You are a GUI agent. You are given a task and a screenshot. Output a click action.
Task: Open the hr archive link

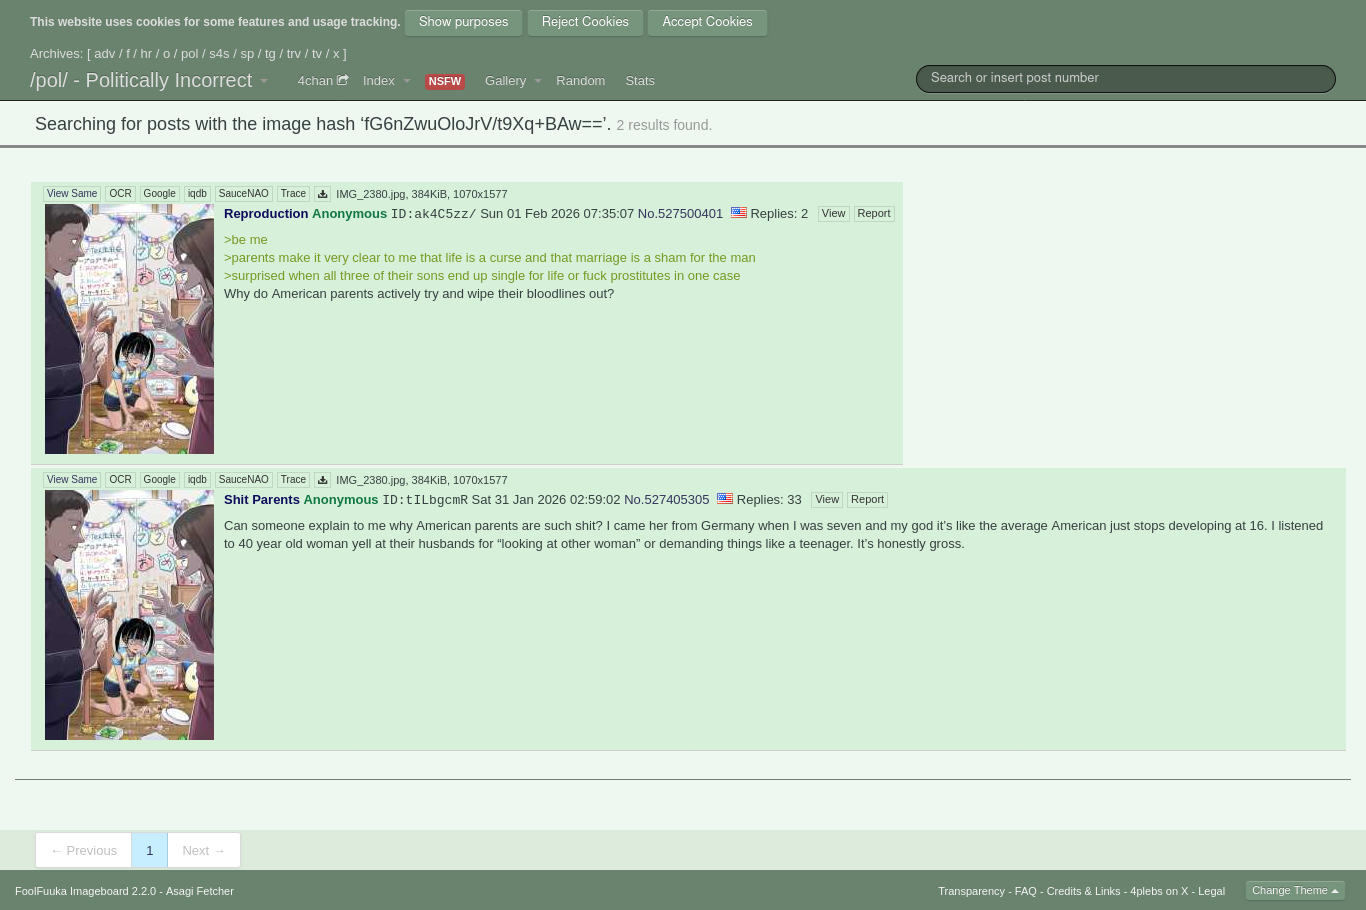pyautogui.click(x=146, y=54)
